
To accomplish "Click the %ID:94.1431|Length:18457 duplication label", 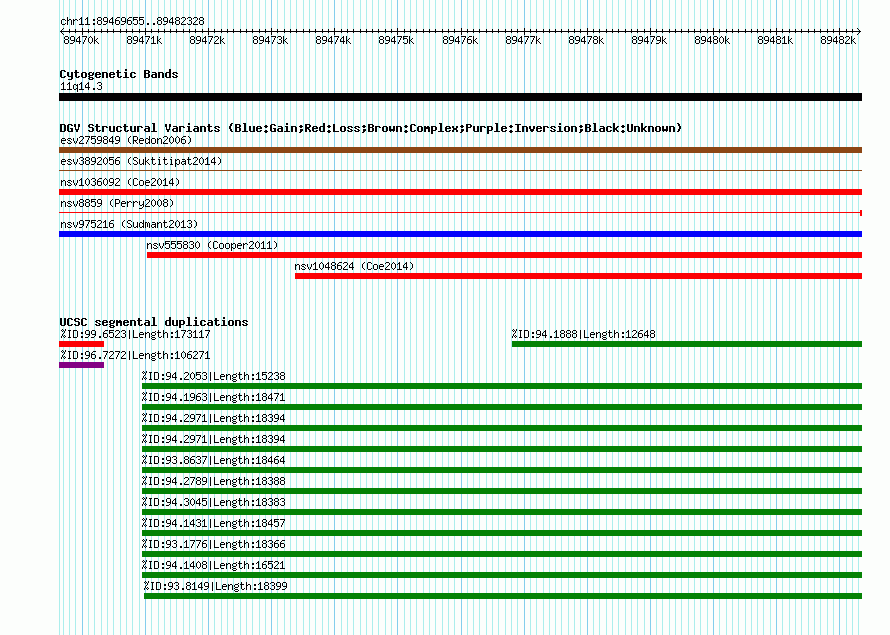I will tap(213, 523).
